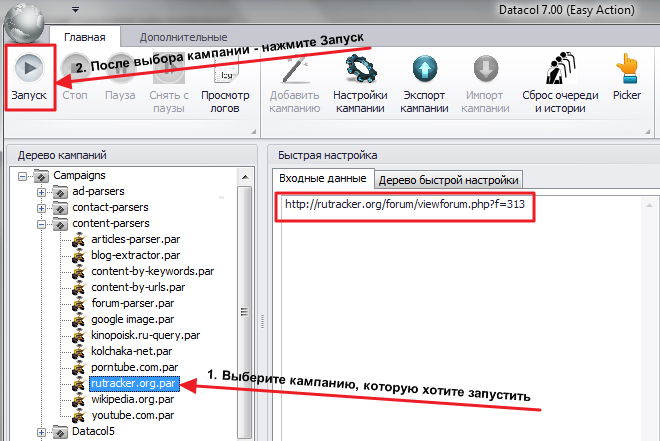
Task: Click the input data box scroll-up arrow
Action: coord(649,205)
